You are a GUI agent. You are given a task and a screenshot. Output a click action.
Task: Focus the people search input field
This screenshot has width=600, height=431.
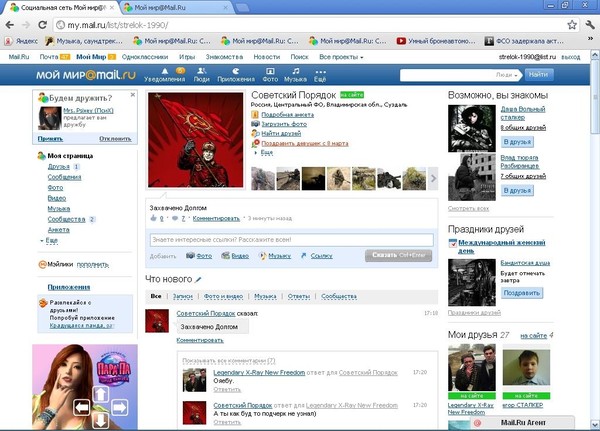[447, 75]
